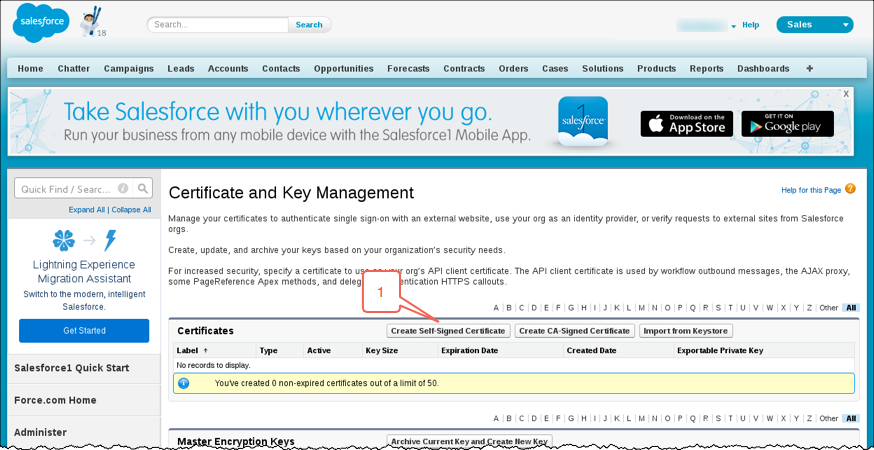This screenshot has height=450, width=874.
Task: Open the Reports tab
Action: click(x=706, y=69)
